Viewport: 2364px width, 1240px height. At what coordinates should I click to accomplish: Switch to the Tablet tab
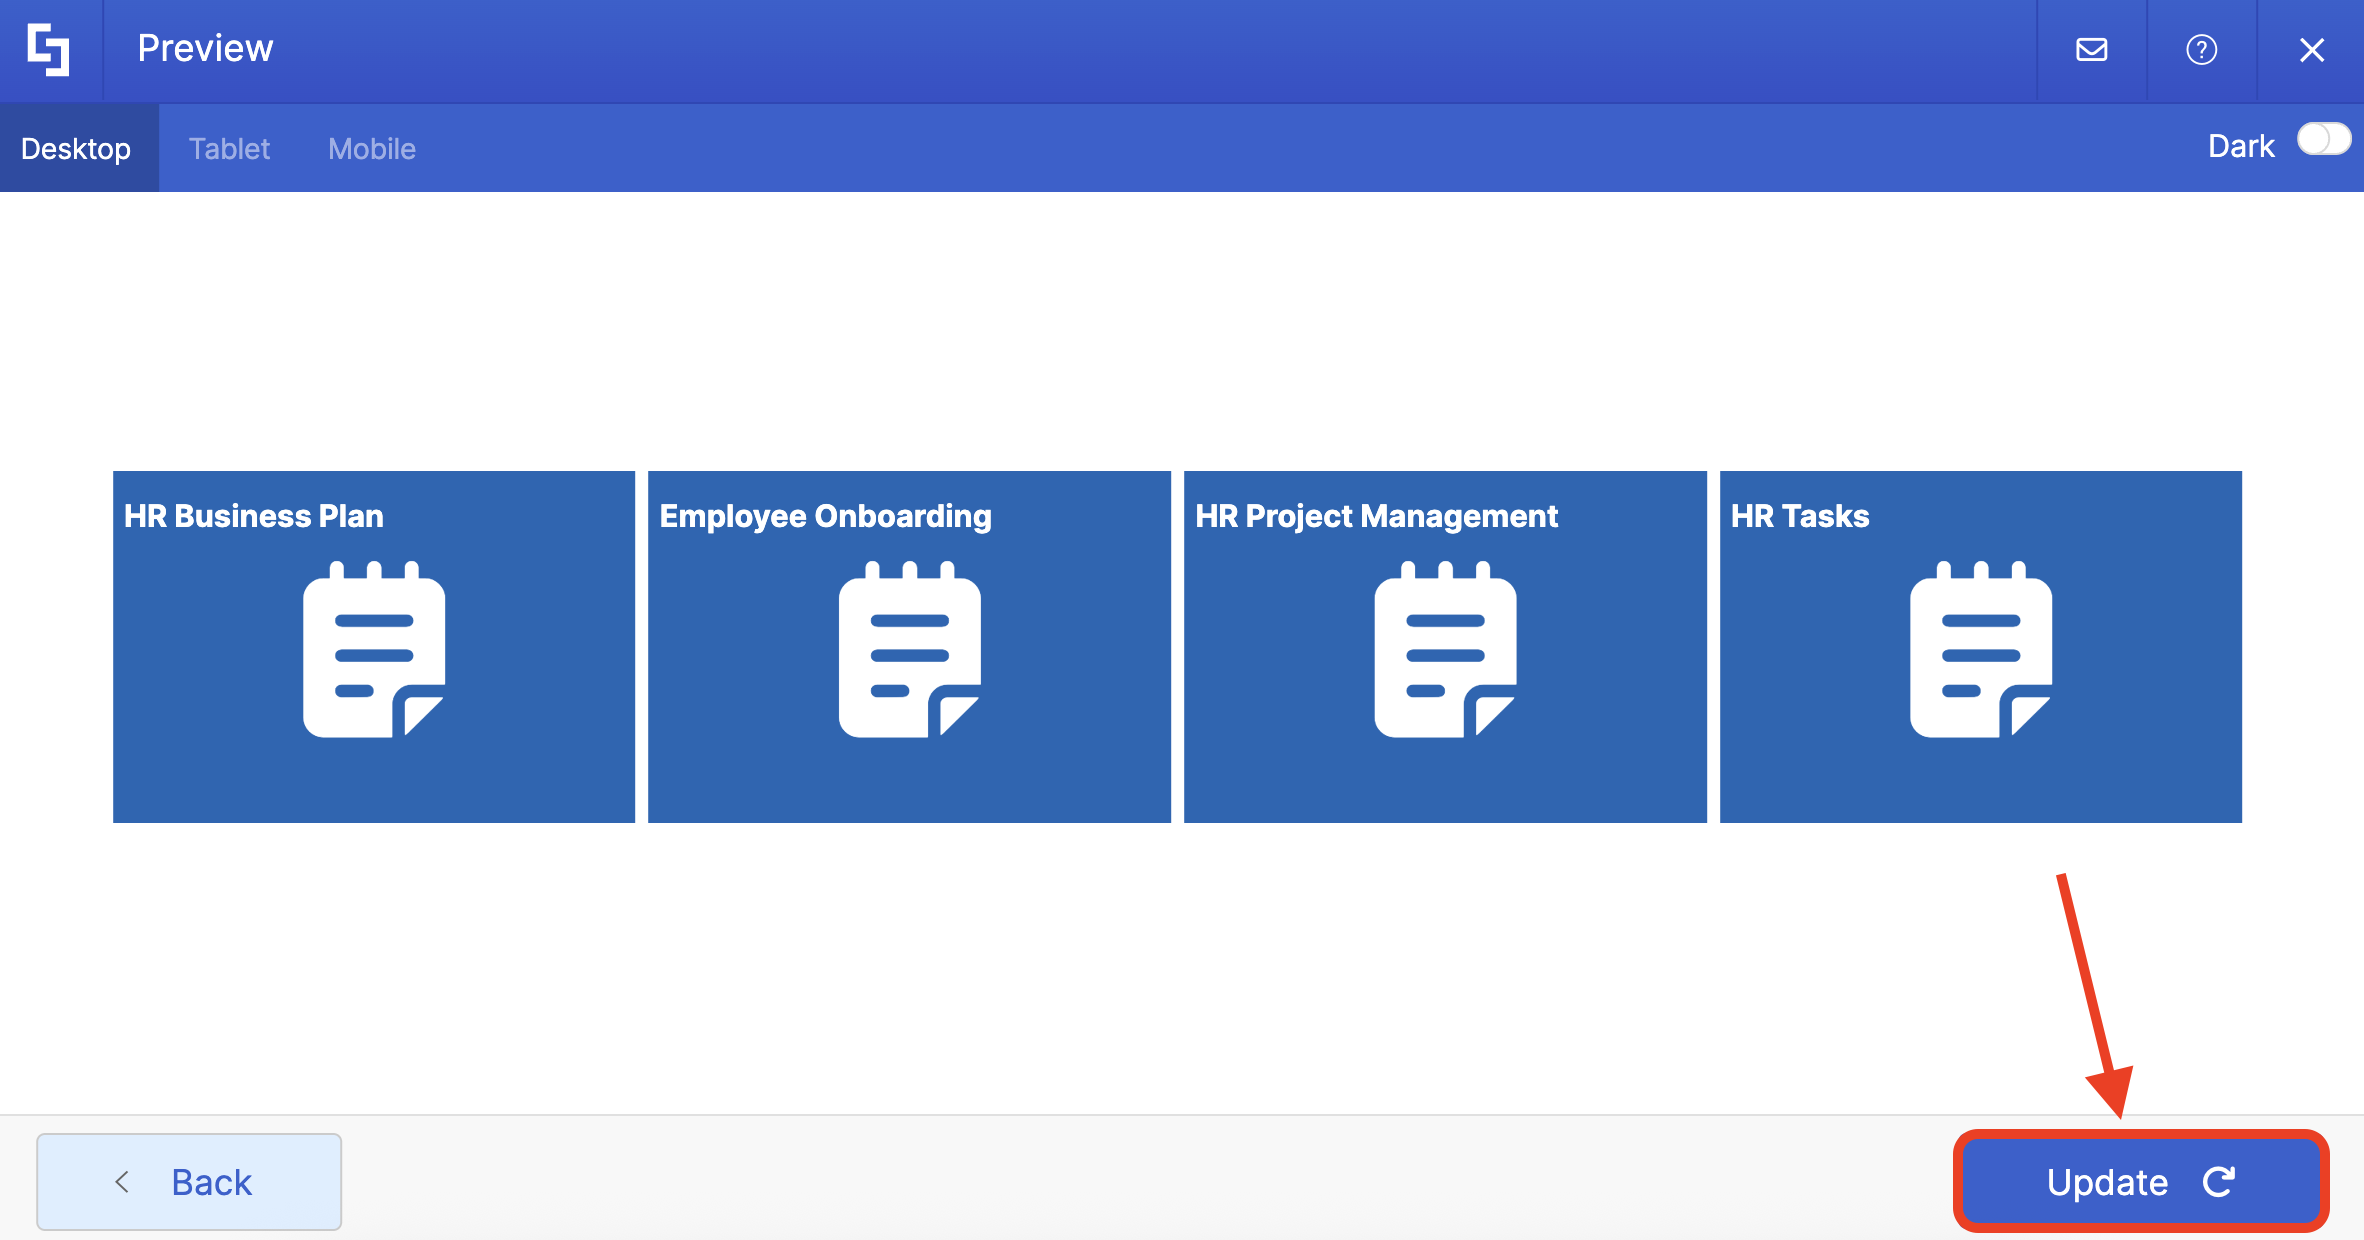[x=229, y=149]
